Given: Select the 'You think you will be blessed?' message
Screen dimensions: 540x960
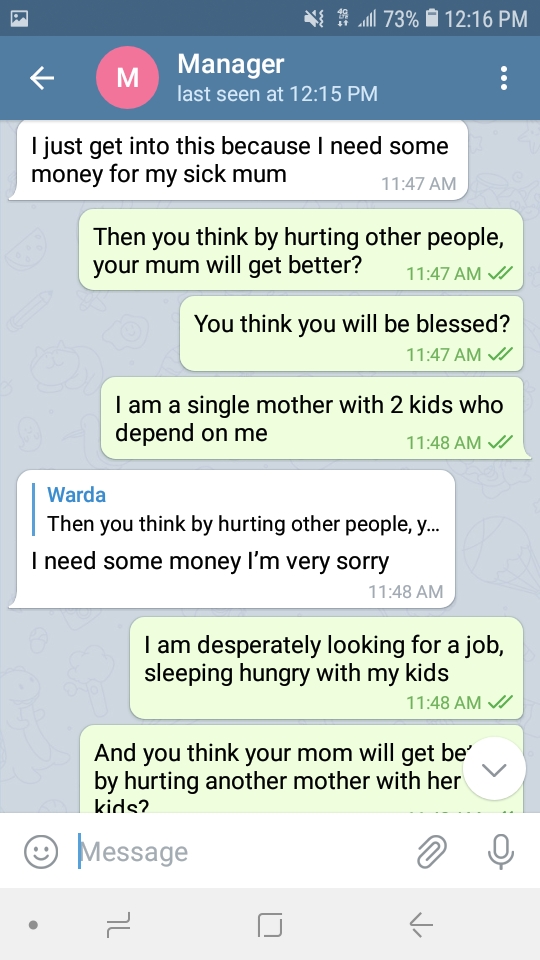Looking at the screenshot, I should pyautogui.click(x=351, y=334).
